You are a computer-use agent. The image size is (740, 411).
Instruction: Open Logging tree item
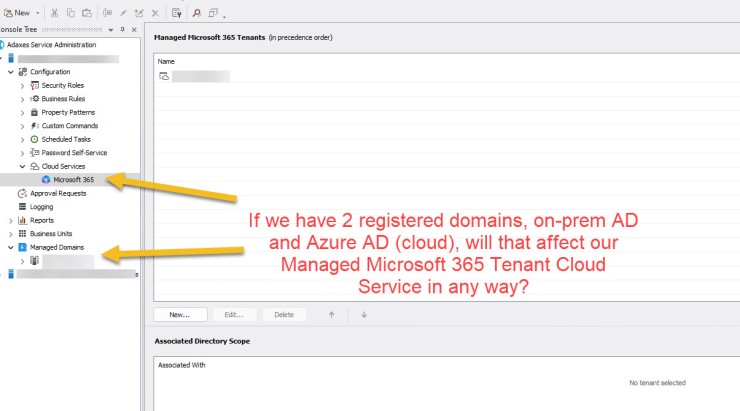(42, 207)
